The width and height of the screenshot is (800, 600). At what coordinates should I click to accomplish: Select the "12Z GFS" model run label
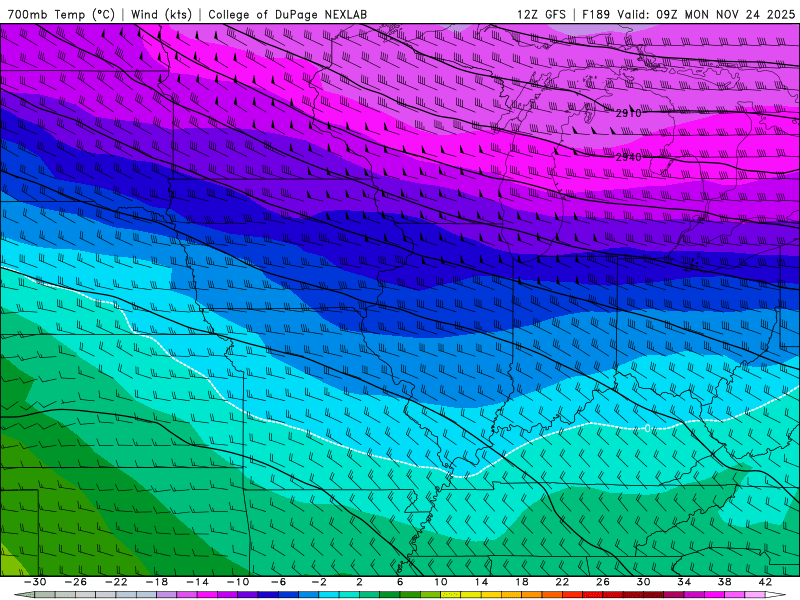click(541, 14)
